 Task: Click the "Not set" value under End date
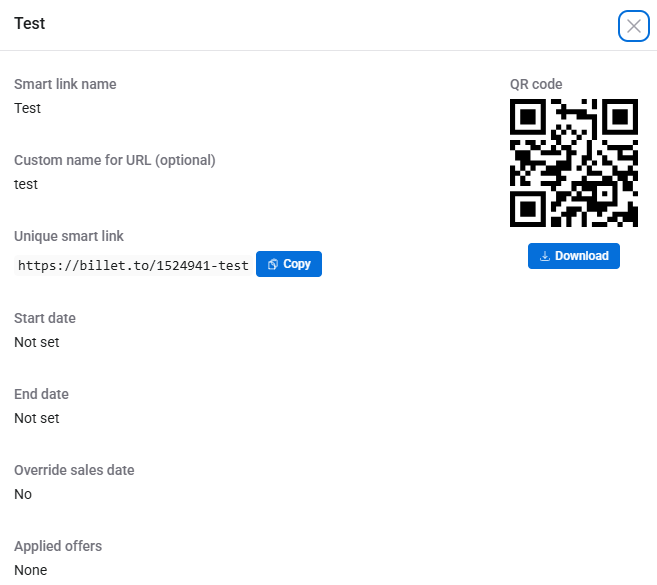pyautogui.click(x=37, y=418)
